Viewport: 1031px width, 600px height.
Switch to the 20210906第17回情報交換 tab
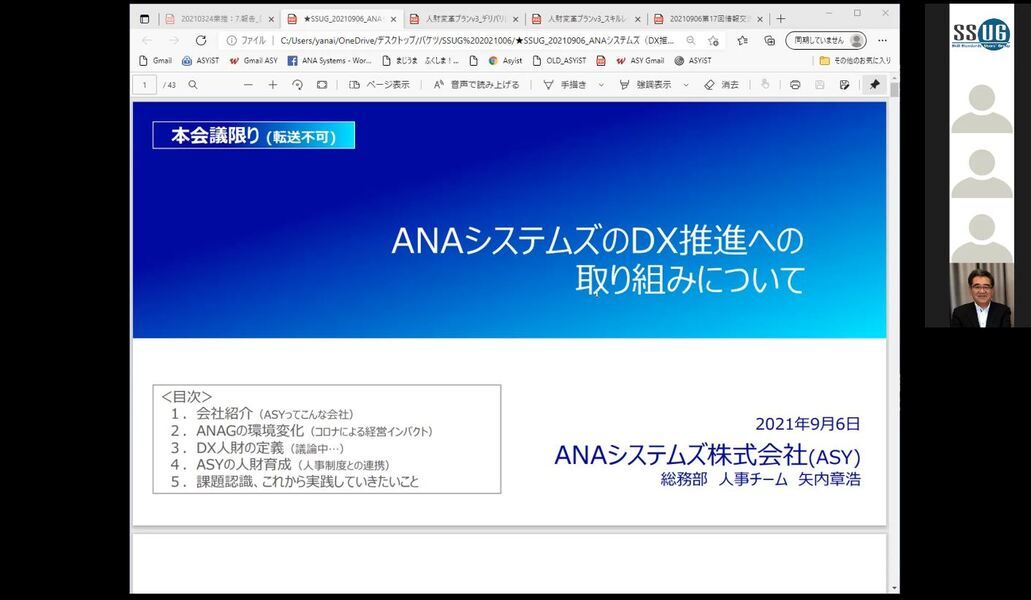point(708,19)
